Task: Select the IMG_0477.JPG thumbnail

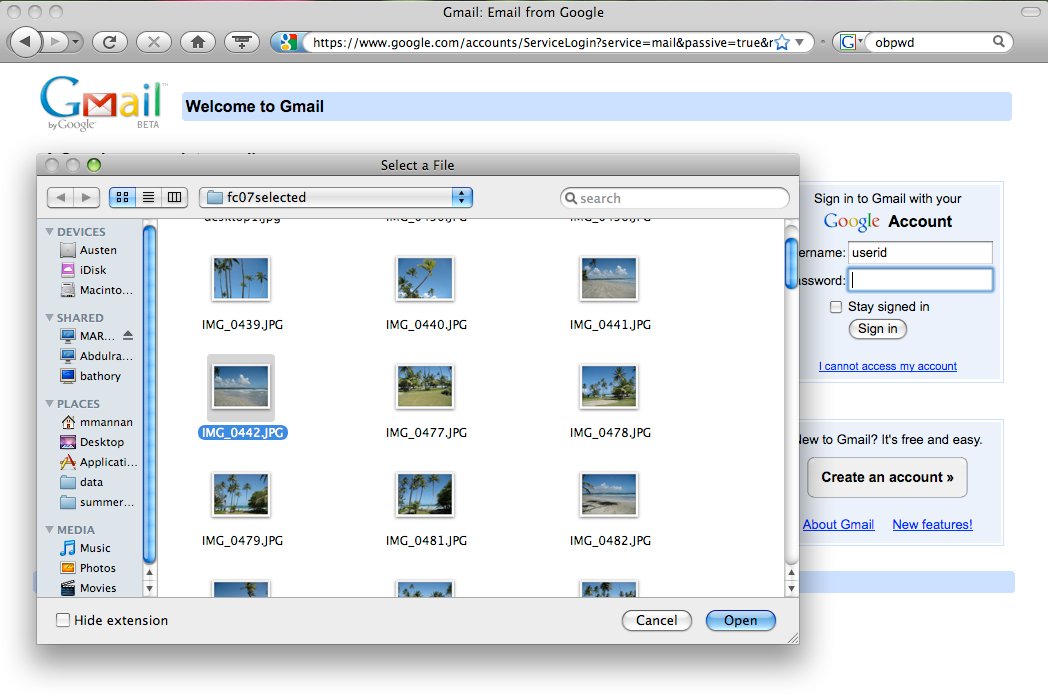Action: click(x=425, y=386)
